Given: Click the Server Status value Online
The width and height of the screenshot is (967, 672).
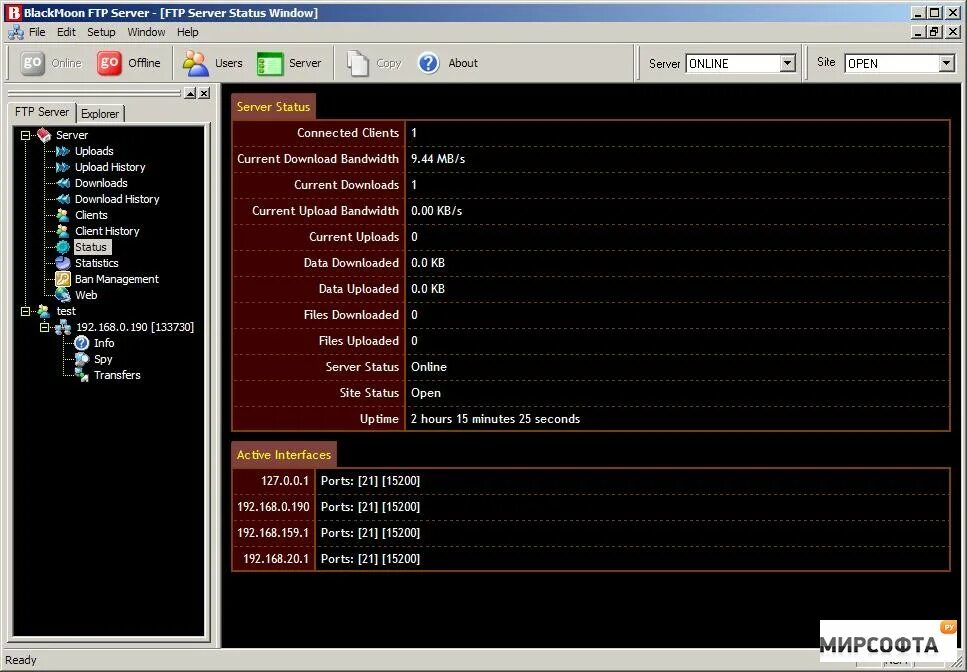Looking at the screenshot, I should 429,367.
